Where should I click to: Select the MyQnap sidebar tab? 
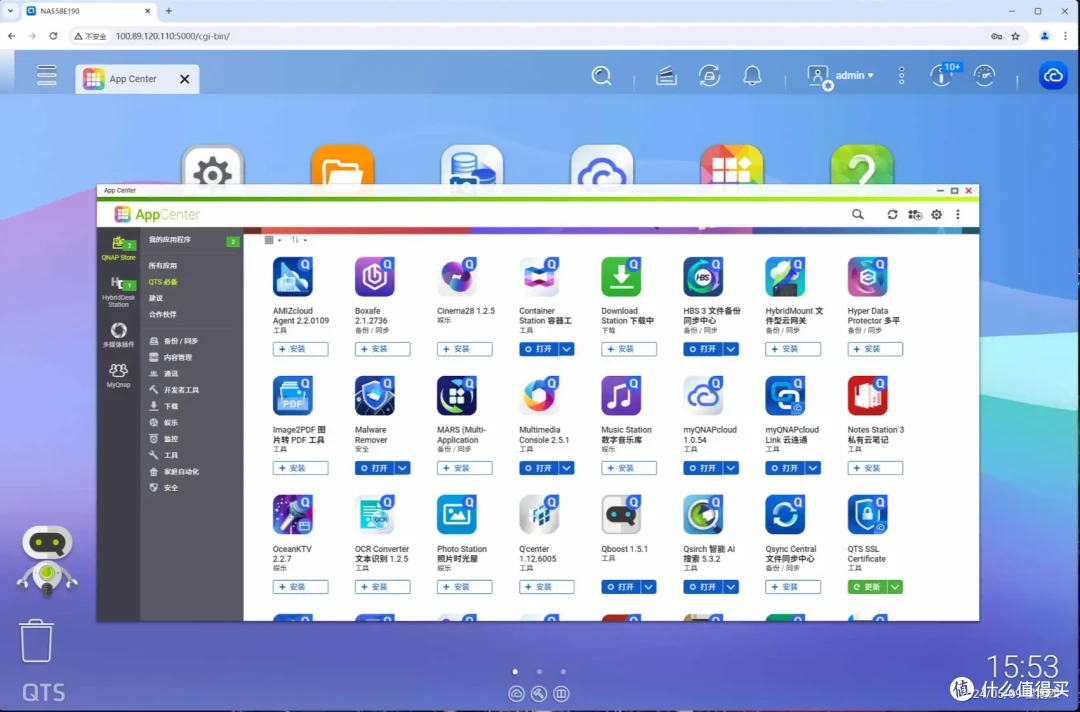118,376
